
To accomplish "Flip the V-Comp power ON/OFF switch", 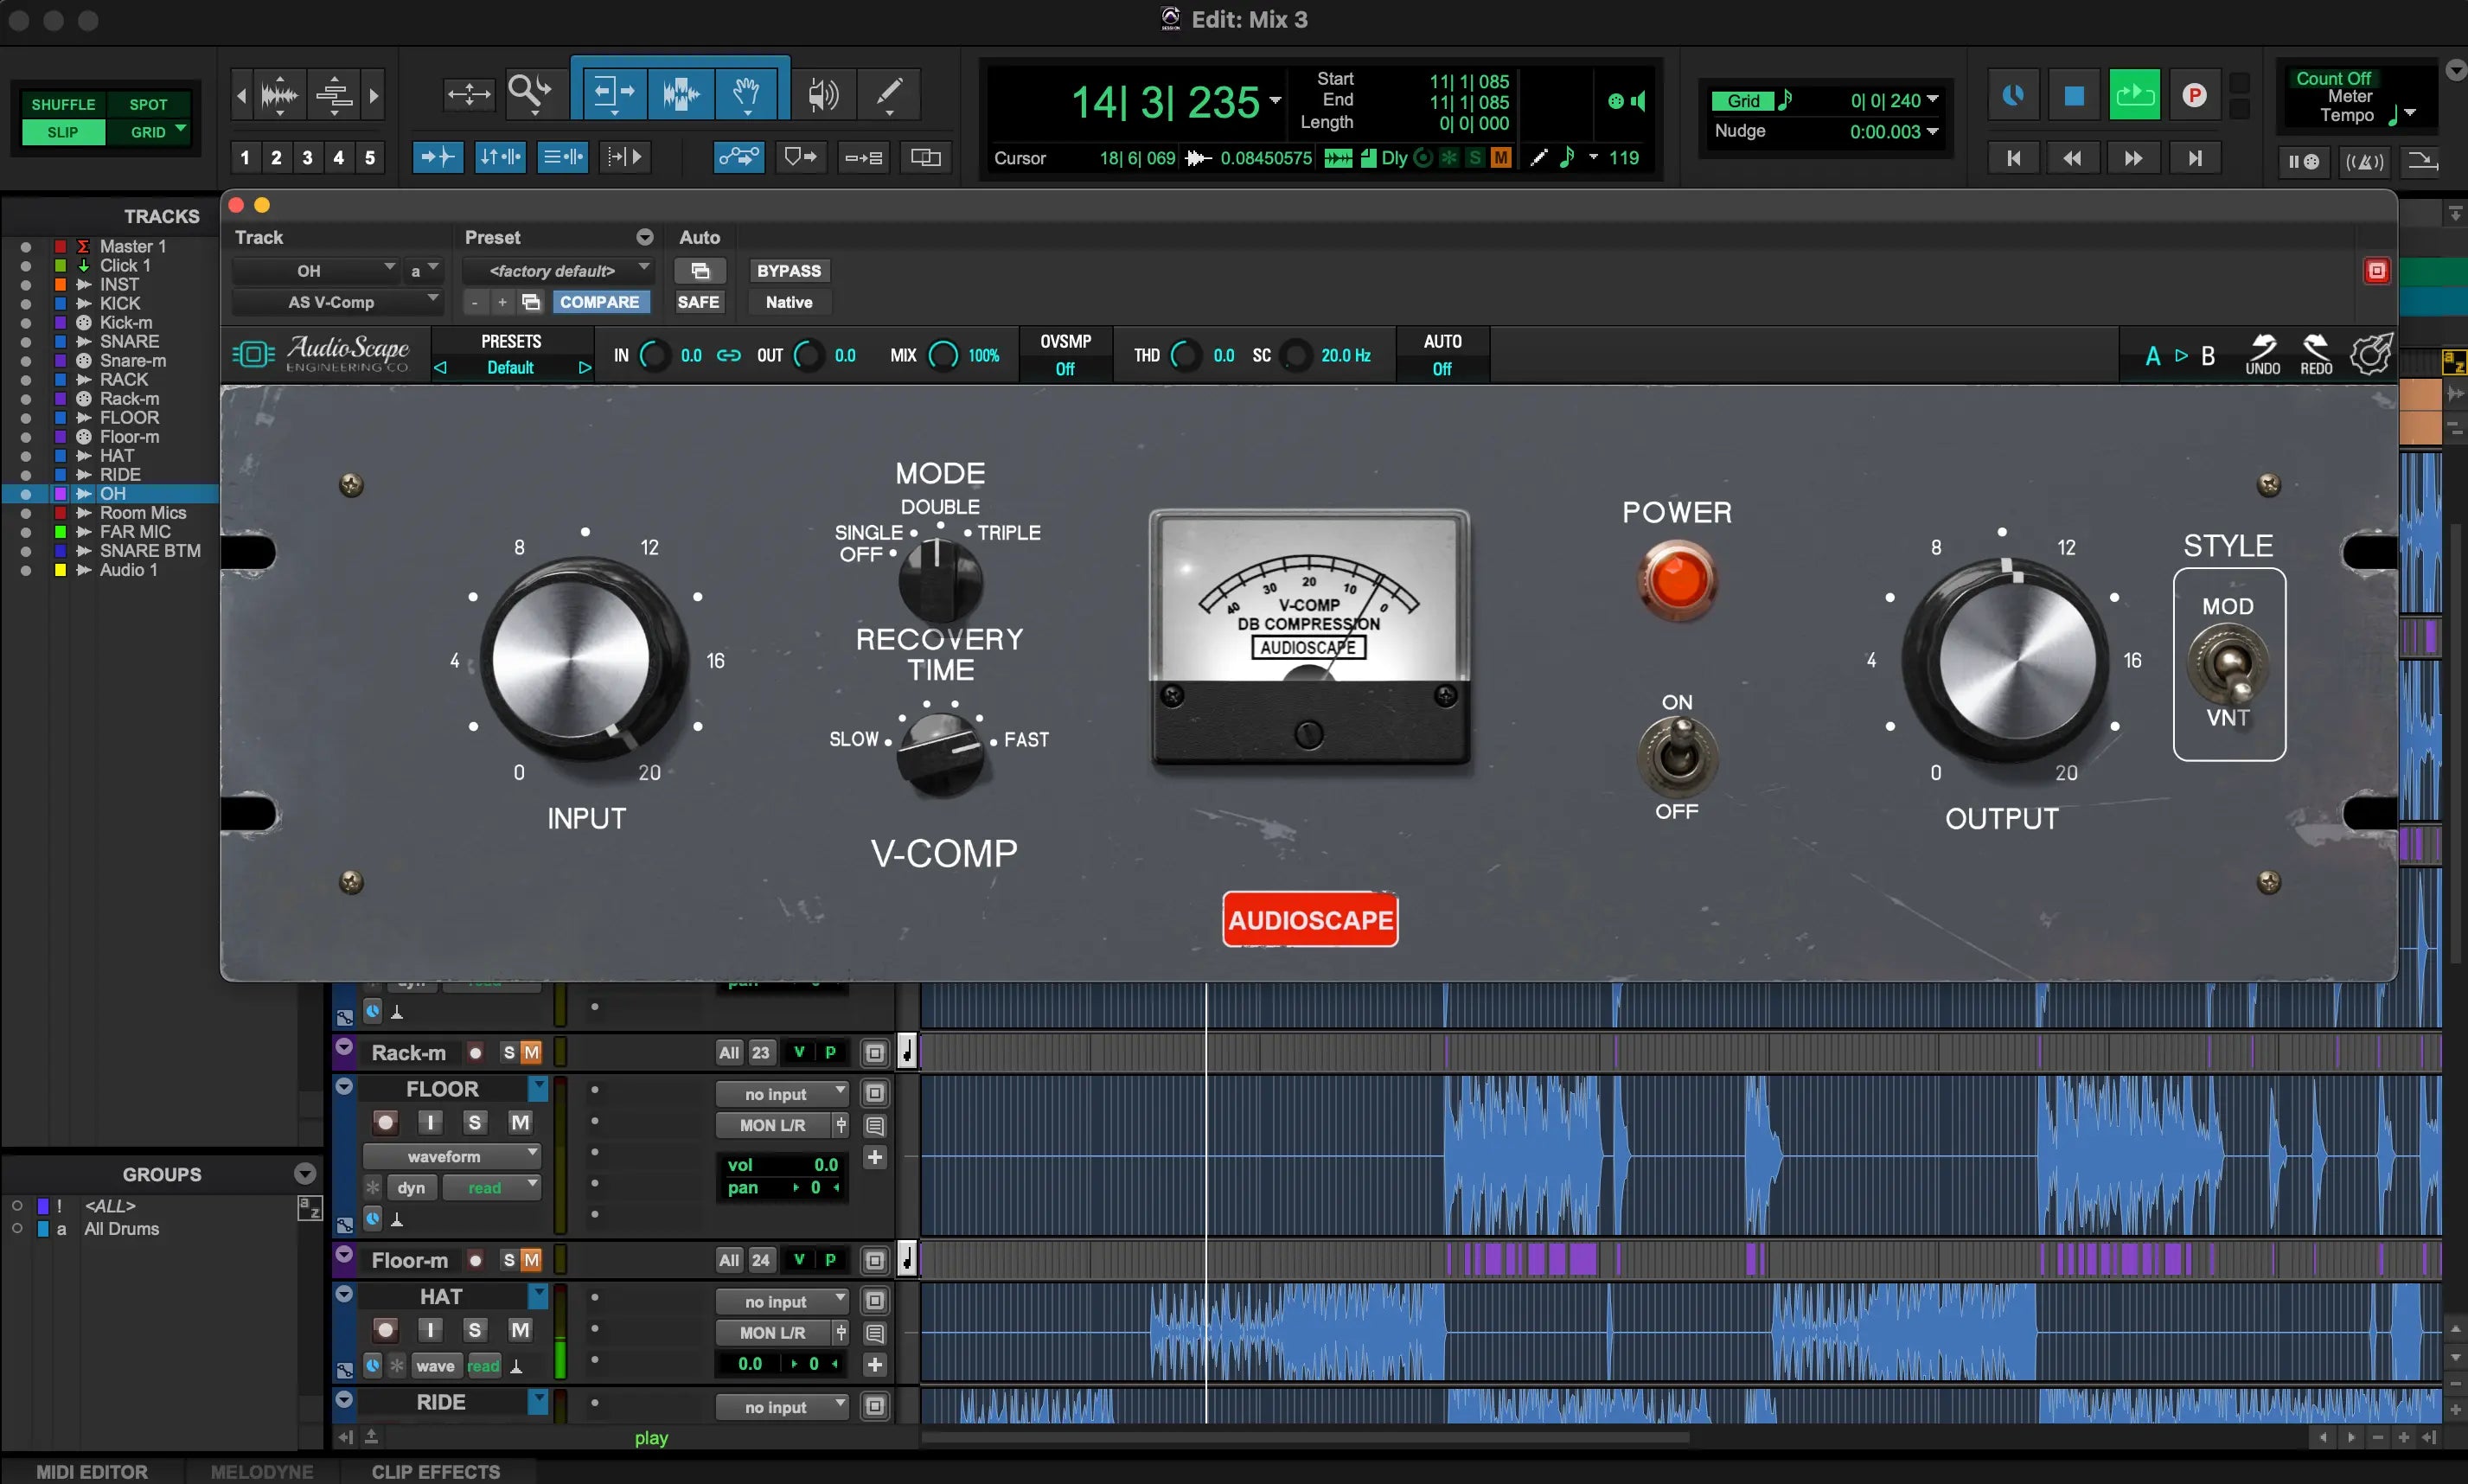I will [1676, 756].
